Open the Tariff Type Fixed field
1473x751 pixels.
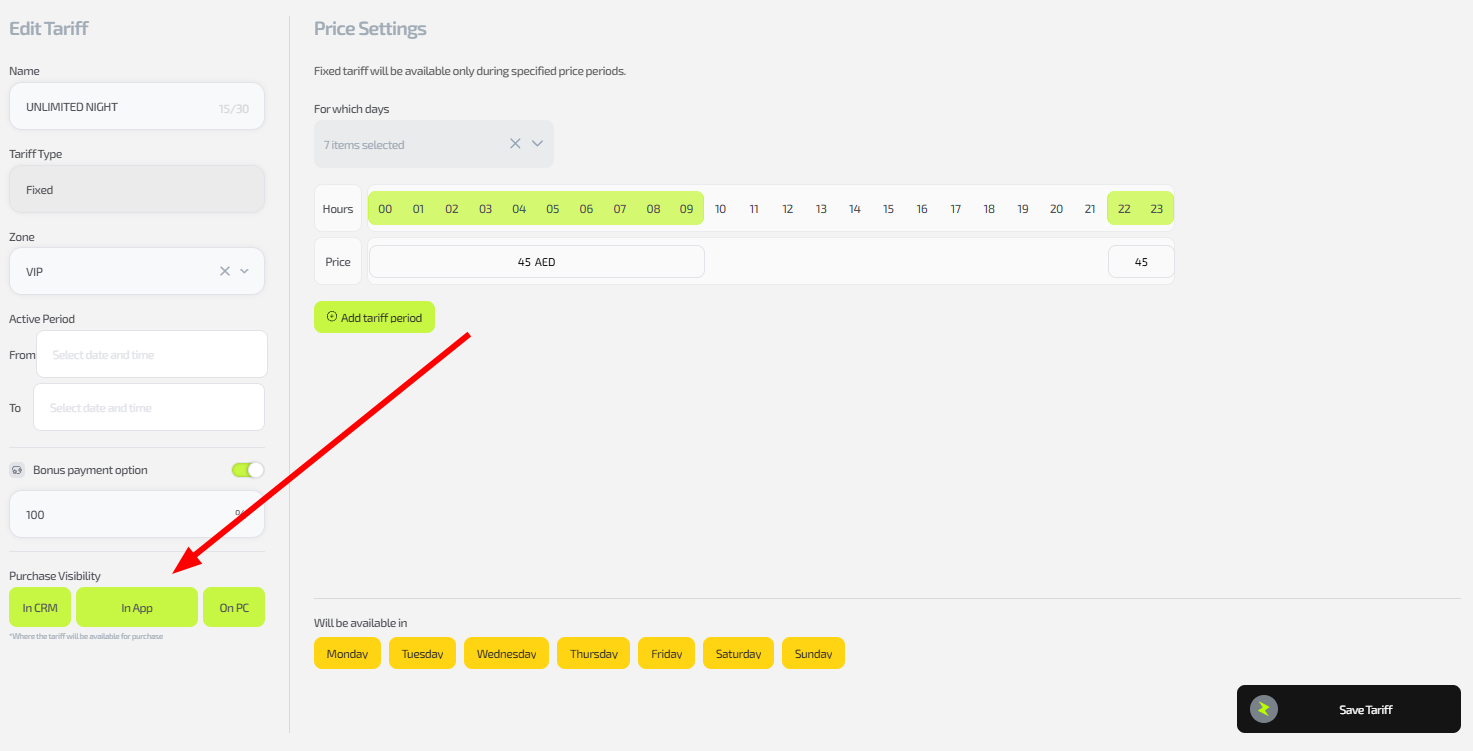tap(137, 189)
